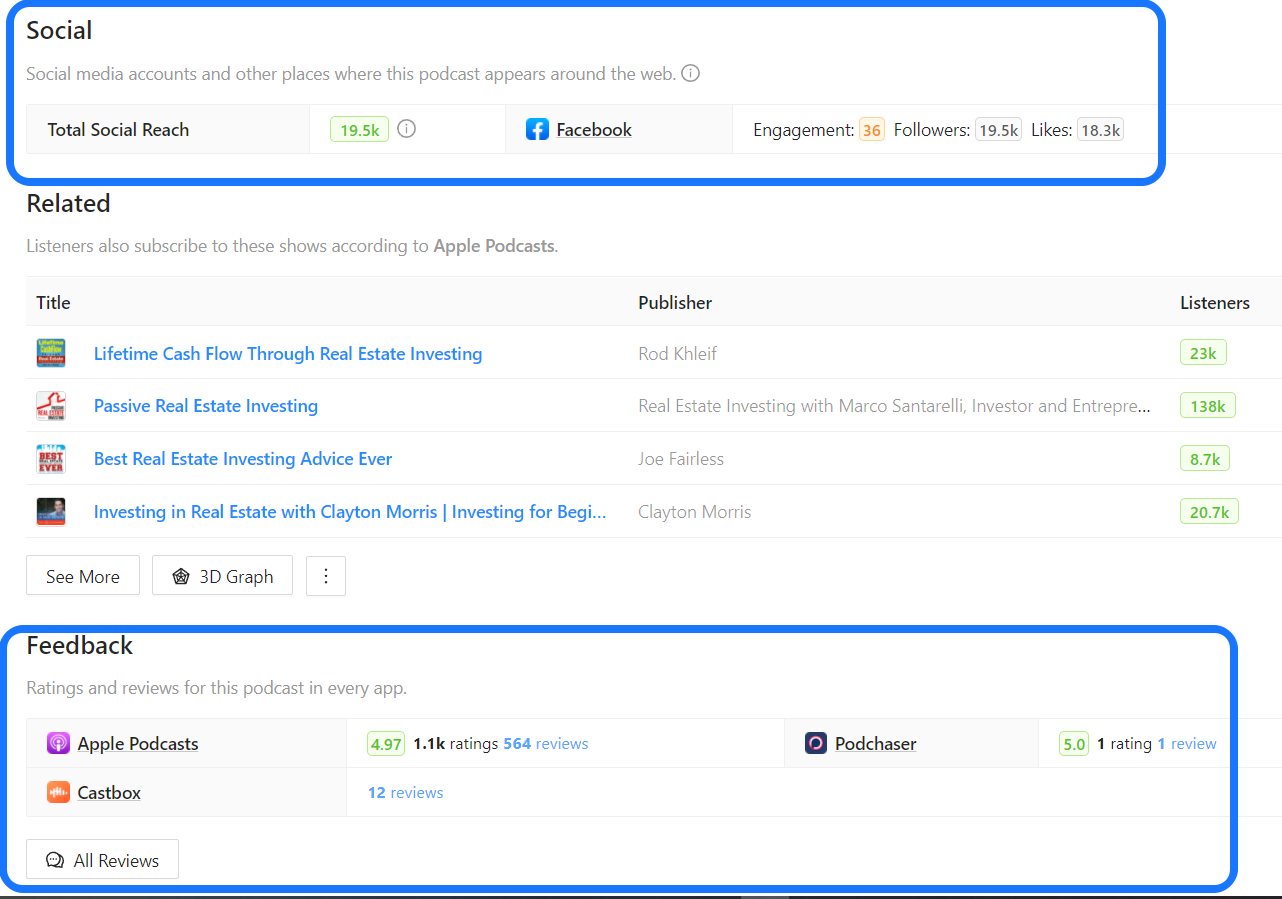Click the Podchaser logo icon
The width and height of the screenshot is (1282, 899).
816,744
